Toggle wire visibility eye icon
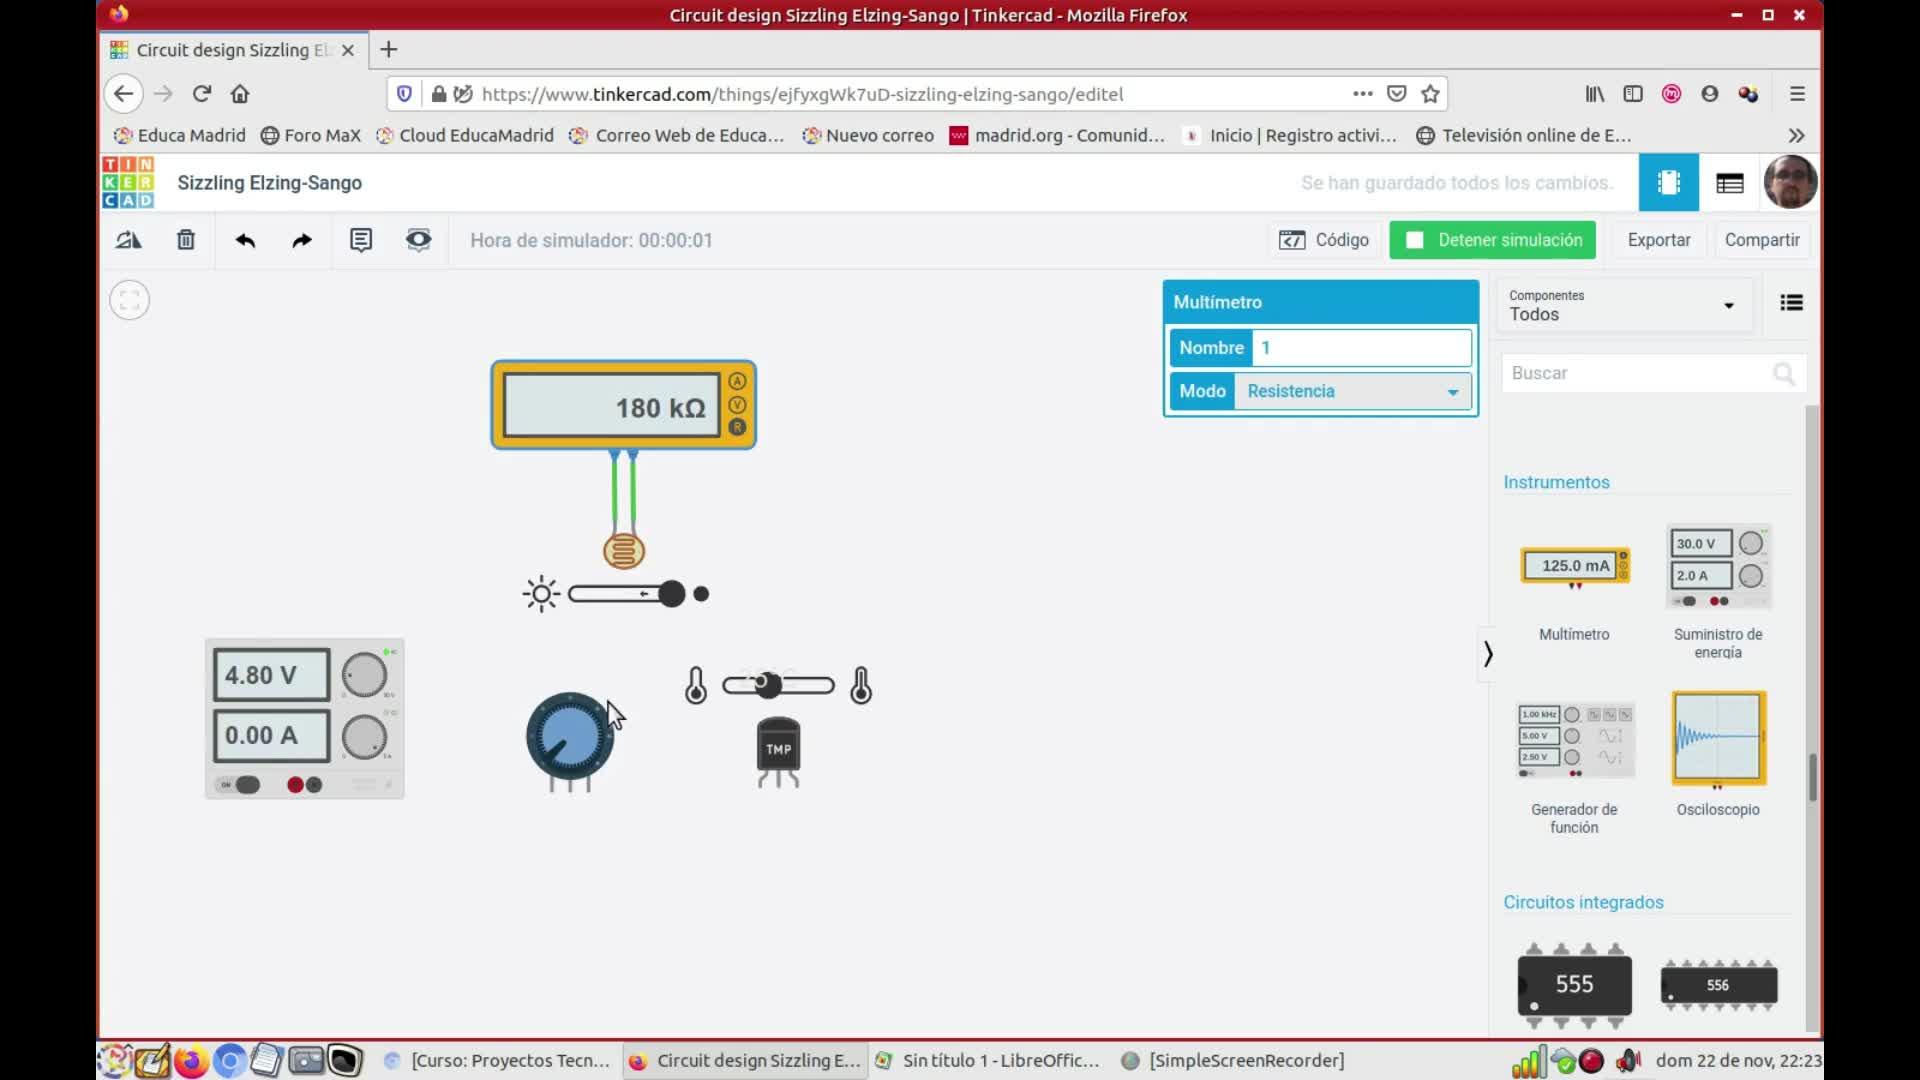Image resolution: width=1920 pixels, height=1080 pixels. [x=418, y=240]
